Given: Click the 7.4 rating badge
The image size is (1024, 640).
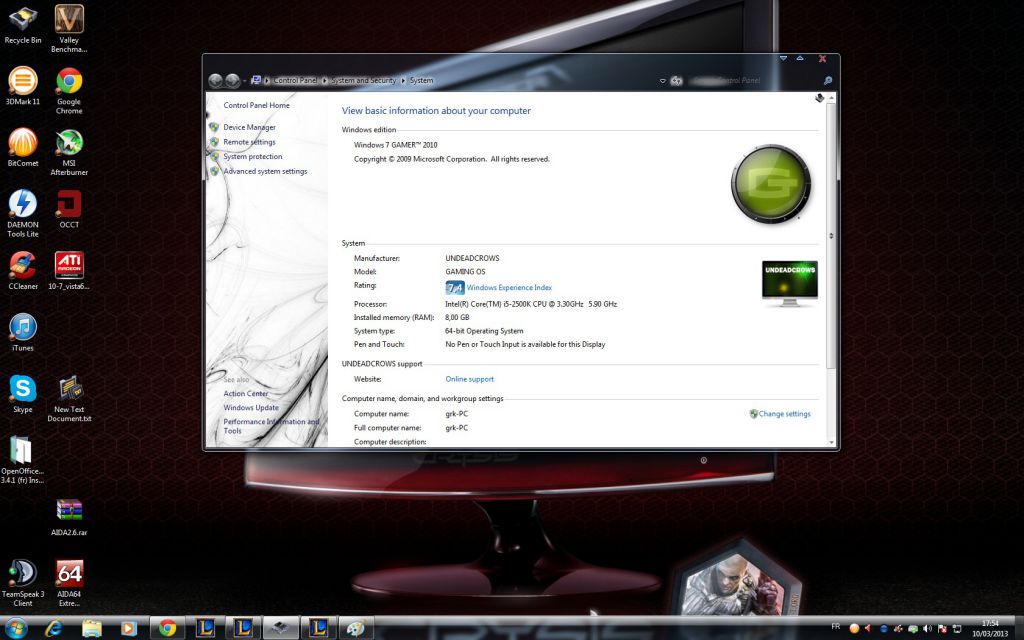Looking at the screenshot, I should [455, 287].
